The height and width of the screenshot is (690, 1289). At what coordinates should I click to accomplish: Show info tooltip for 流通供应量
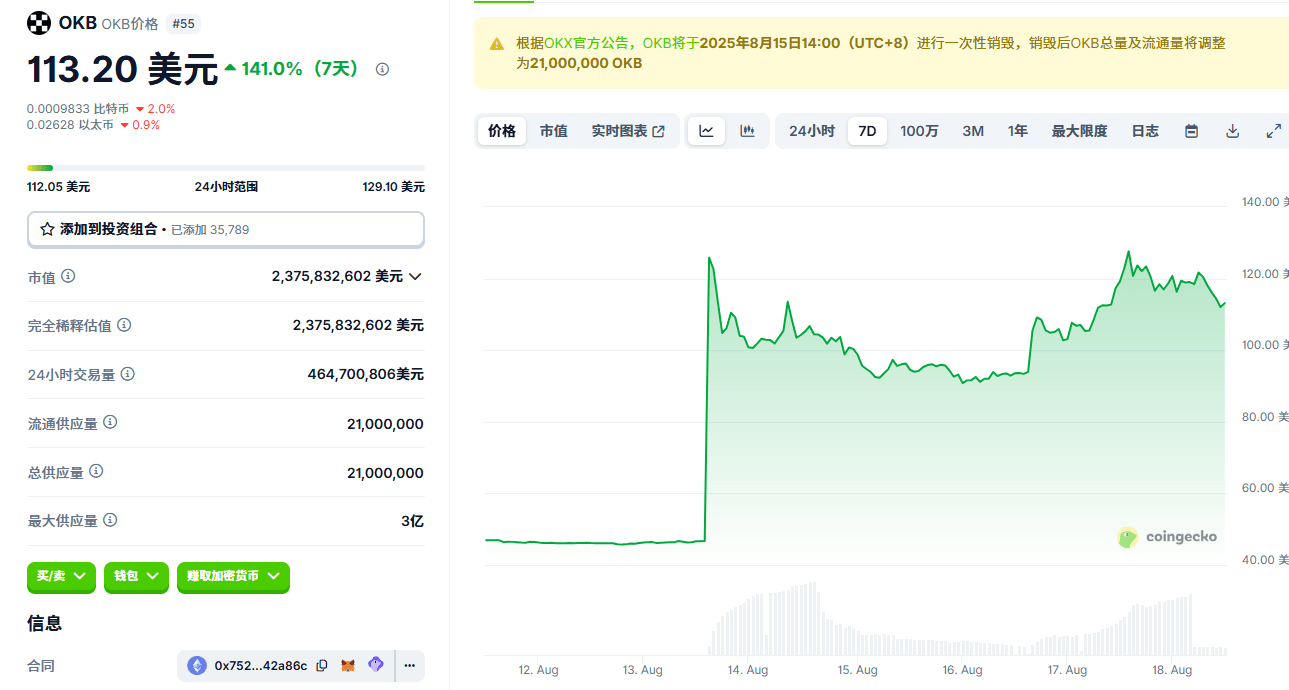point(110,422)
